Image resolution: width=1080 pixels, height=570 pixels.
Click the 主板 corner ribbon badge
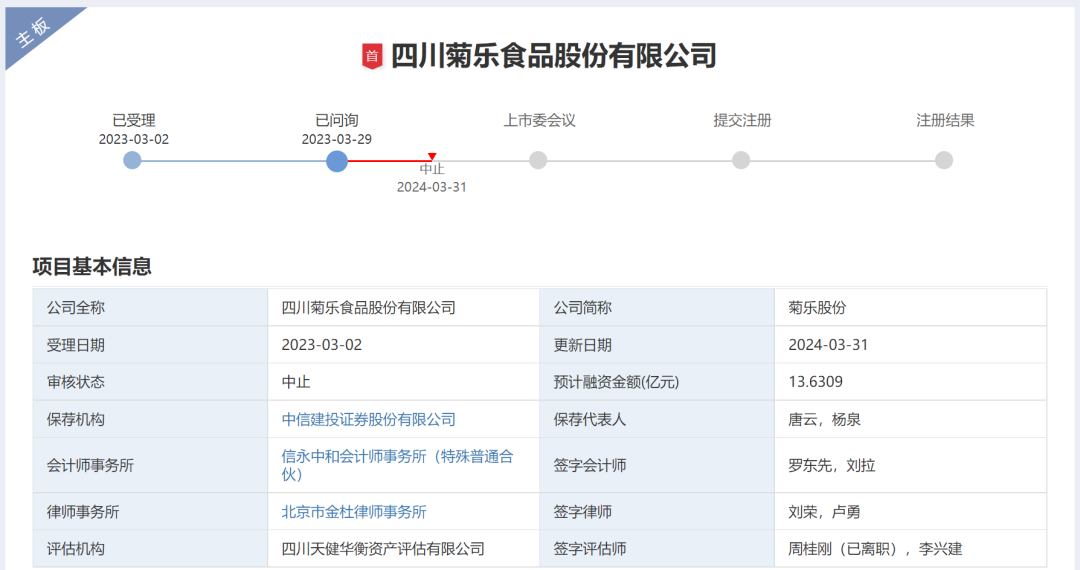(x=34, y=31)
